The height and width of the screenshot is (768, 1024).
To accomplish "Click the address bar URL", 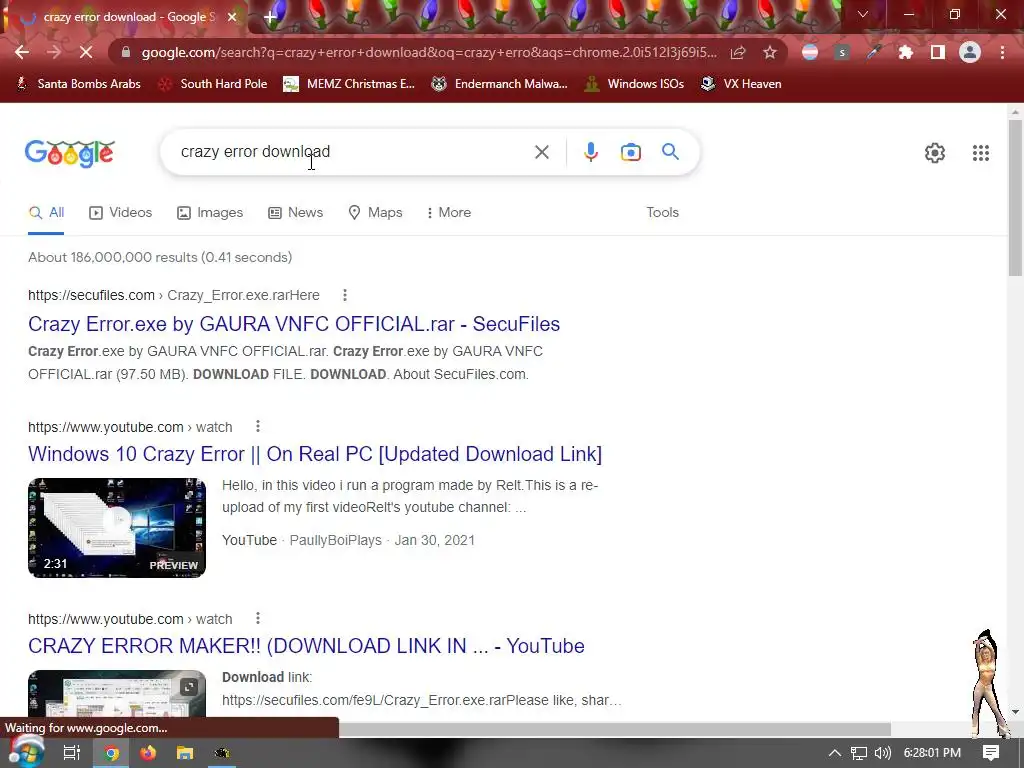I will 428,52.
